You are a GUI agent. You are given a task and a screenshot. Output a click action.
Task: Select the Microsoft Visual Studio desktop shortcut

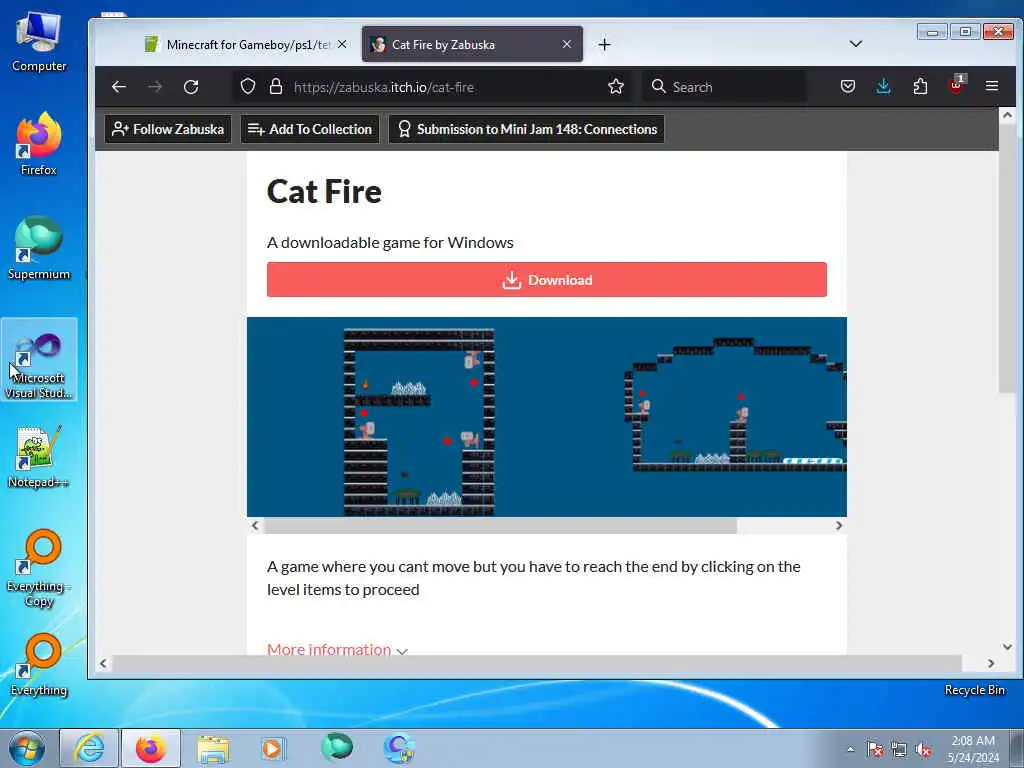point(39,360)
